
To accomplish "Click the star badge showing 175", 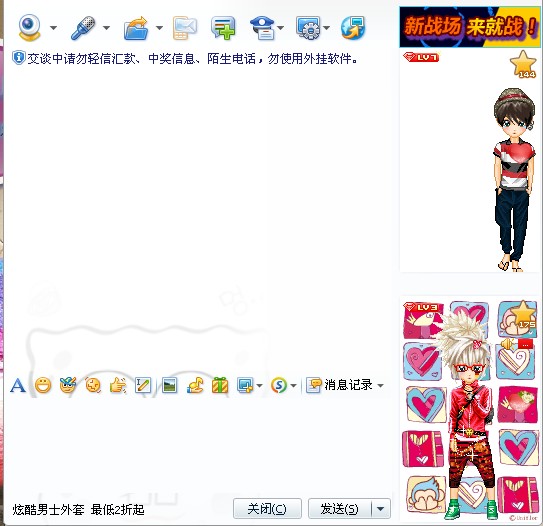I will pos(524,314).
